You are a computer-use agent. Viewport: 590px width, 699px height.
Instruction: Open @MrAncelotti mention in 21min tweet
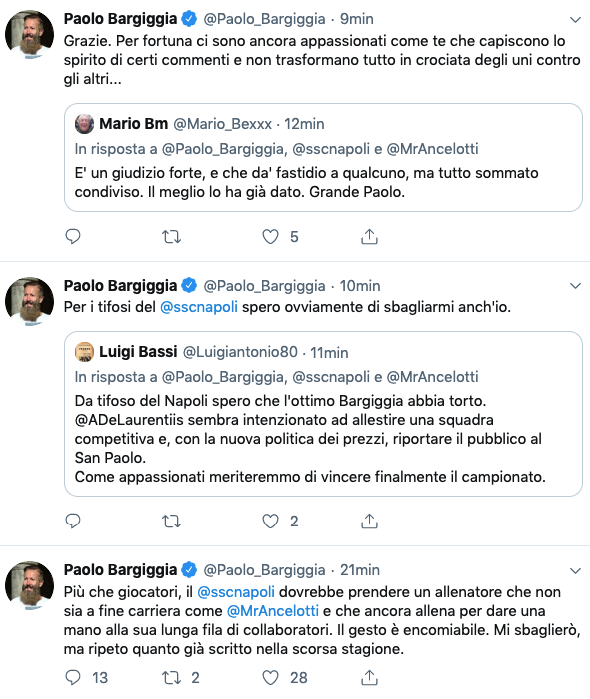tap(273, 611)
